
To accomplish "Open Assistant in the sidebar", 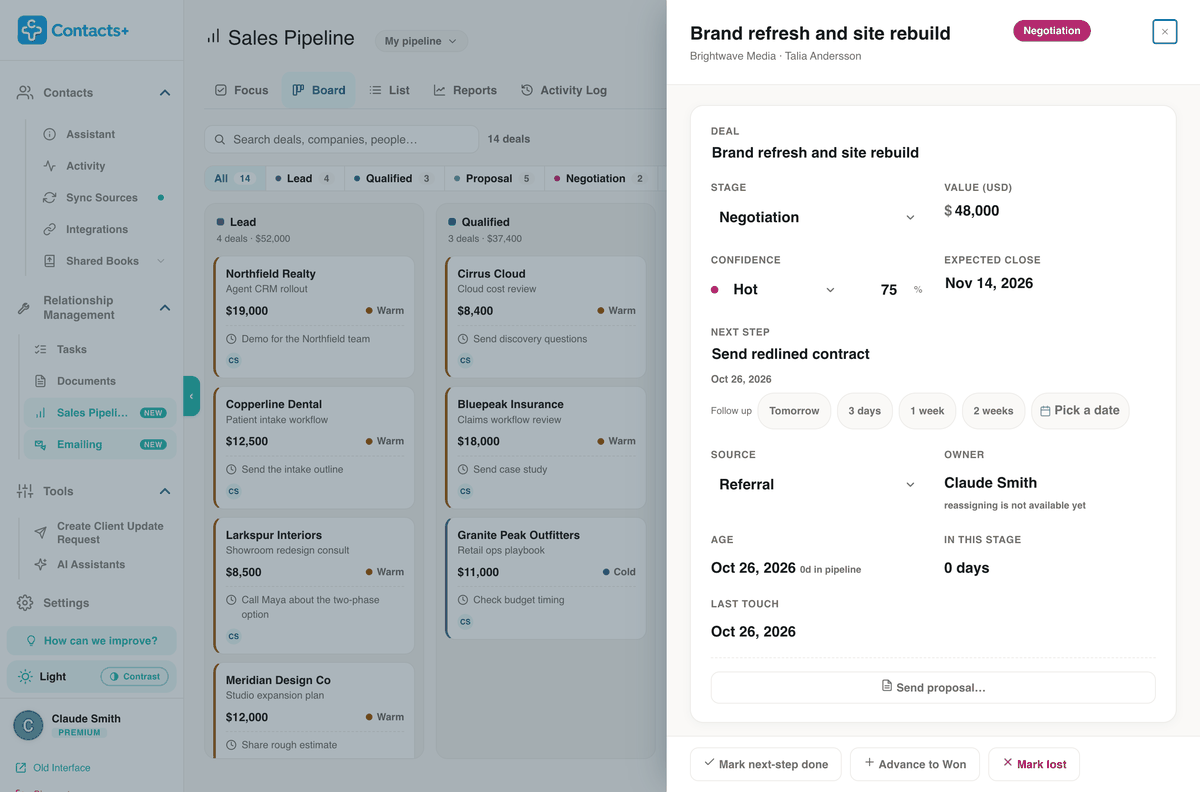I will [x=90, y=134].
